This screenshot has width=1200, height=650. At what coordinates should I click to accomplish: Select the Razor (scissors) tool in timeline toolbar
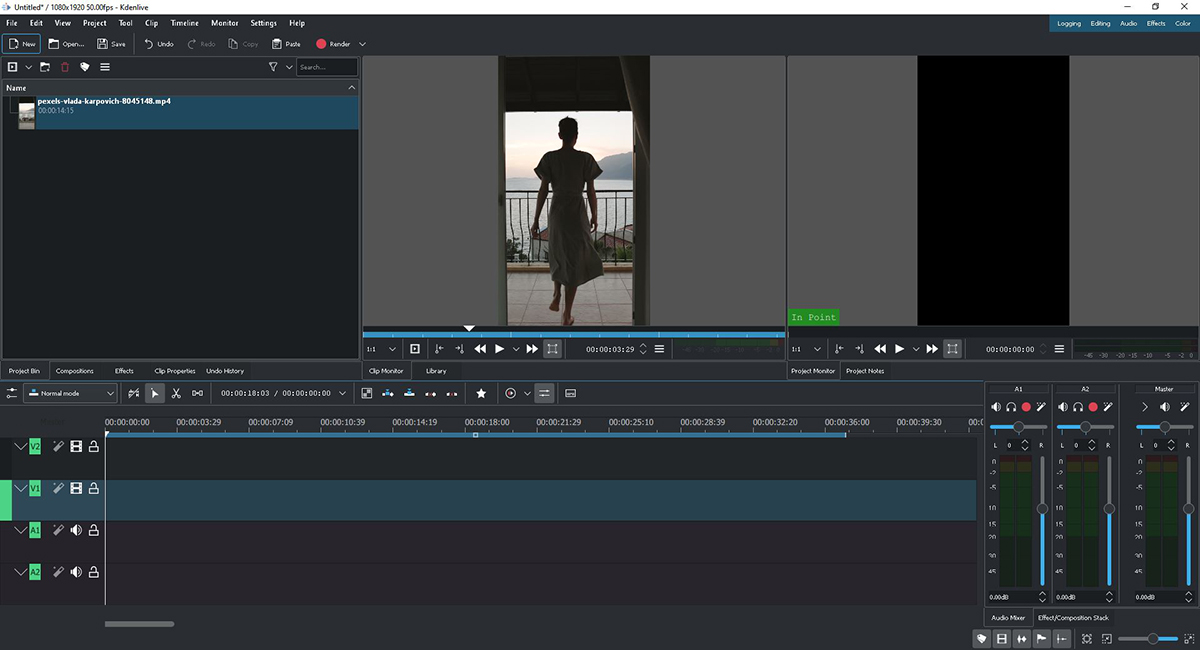(176, 393)
